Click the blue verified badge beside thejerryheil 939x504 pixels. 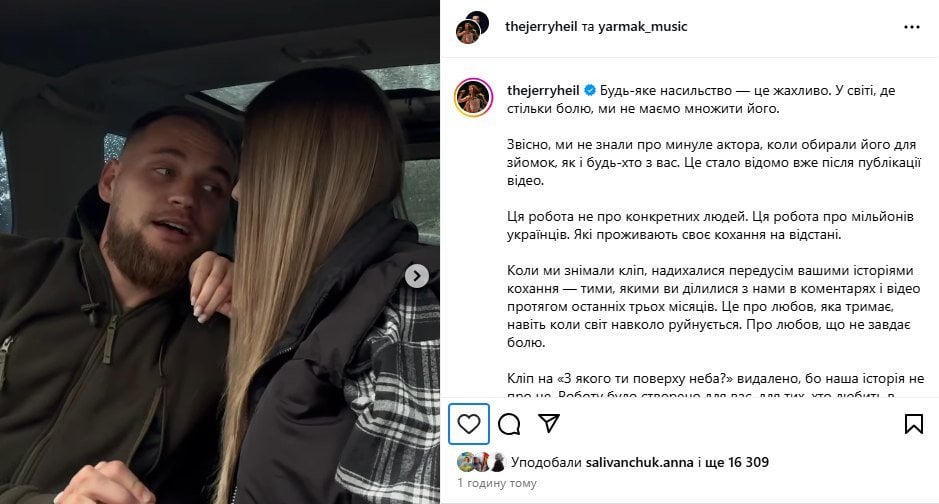(590, 90)
